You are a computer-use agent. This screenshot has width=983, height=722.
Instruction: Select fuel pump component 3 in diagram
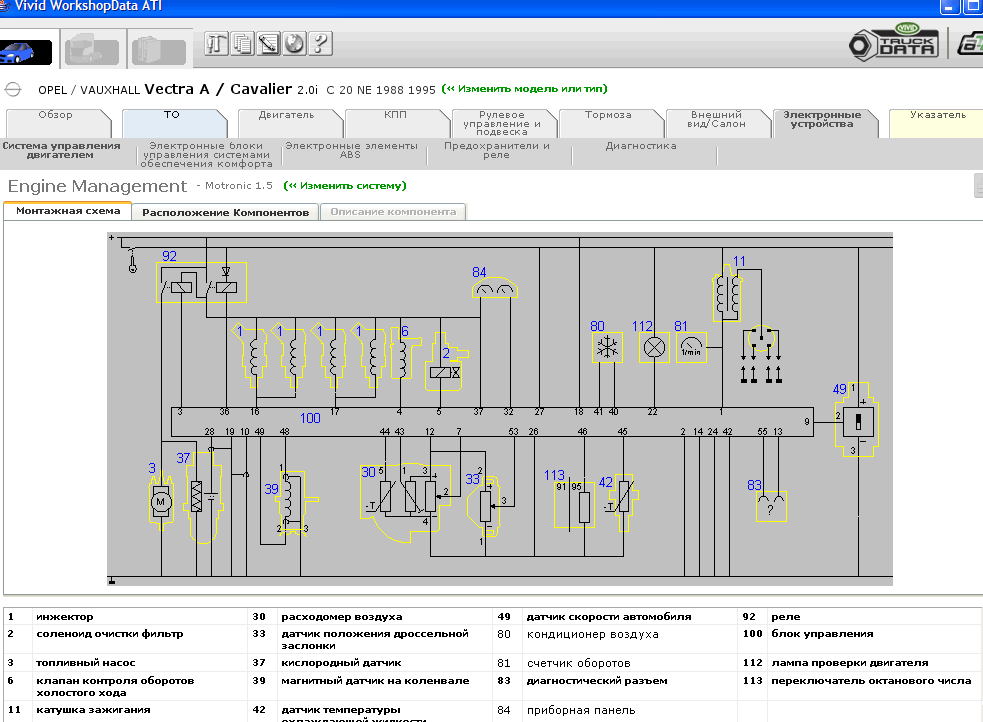click(x=161, y=499)
